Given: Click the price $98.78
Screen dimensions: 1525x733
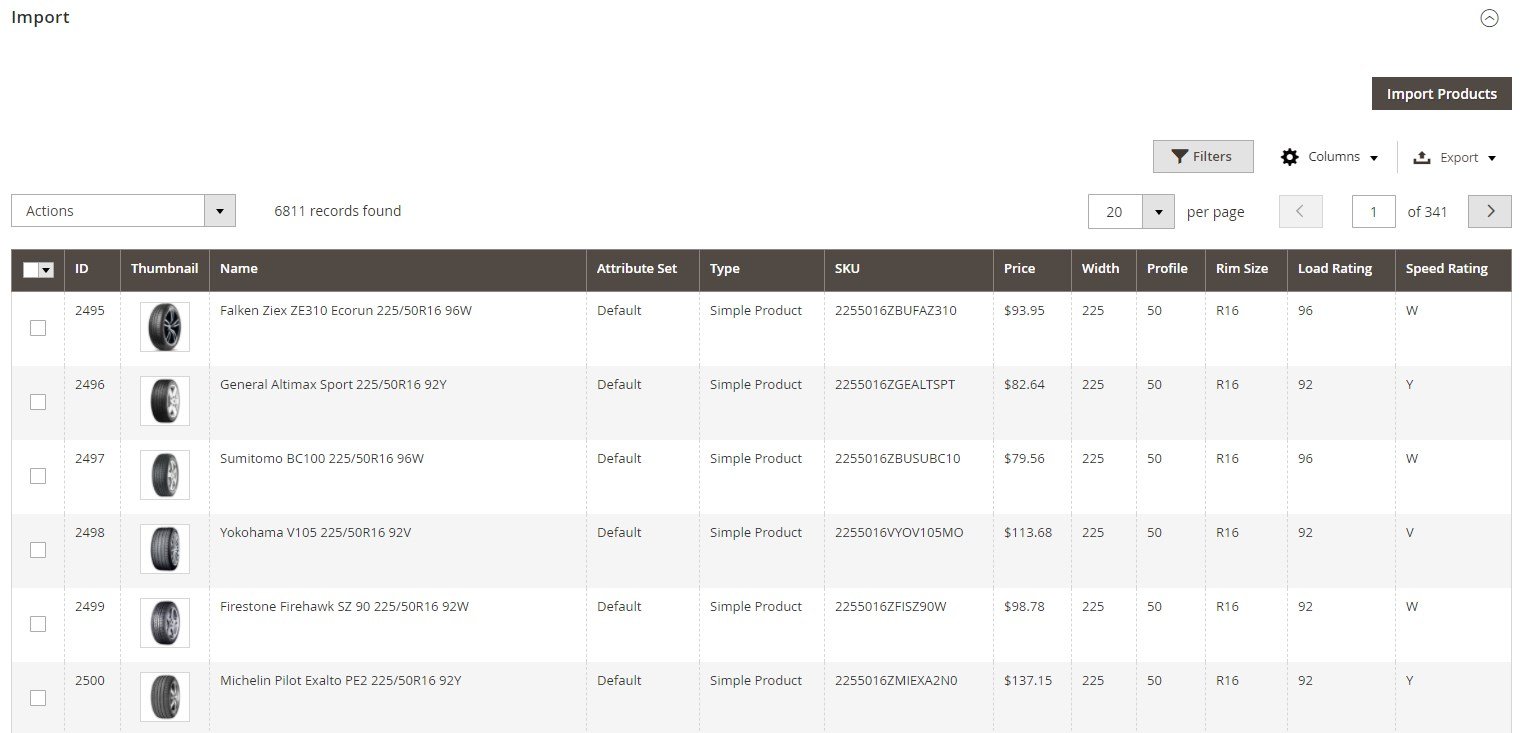Looking at the screenshot, I should 1024,607.
